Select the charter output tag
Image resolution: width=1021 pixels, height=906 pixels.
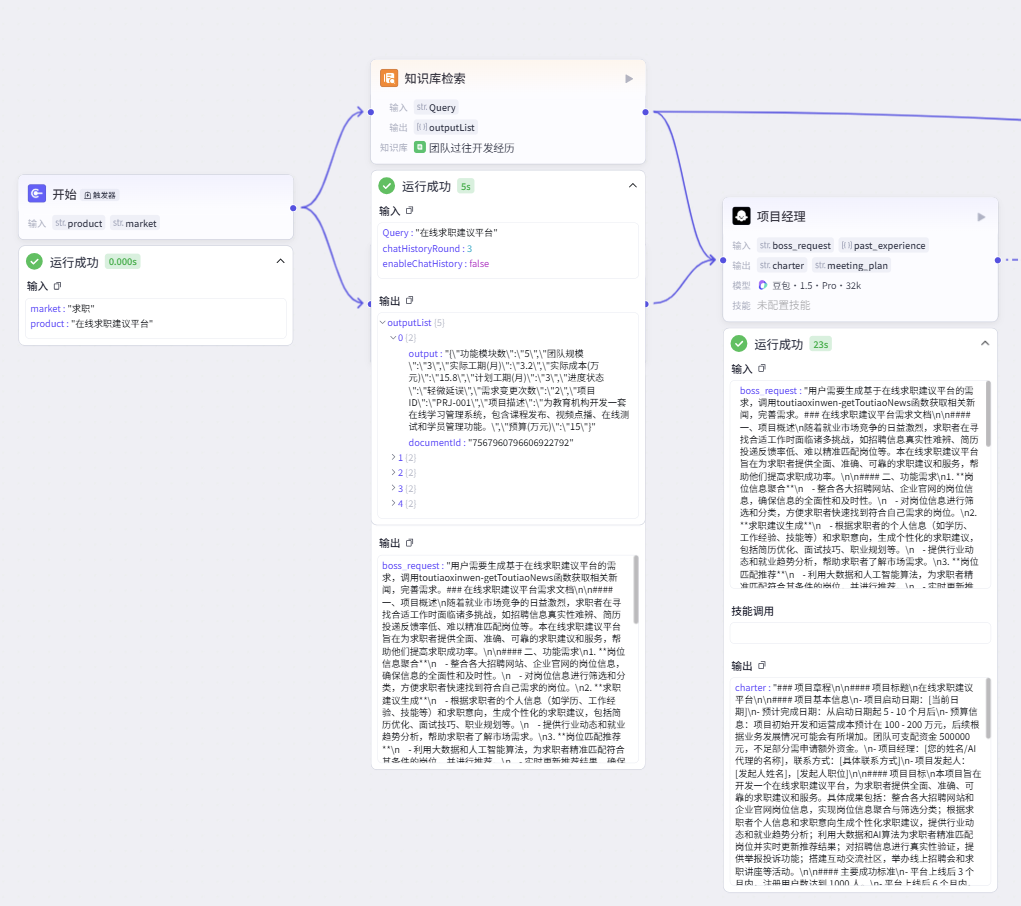782,266
